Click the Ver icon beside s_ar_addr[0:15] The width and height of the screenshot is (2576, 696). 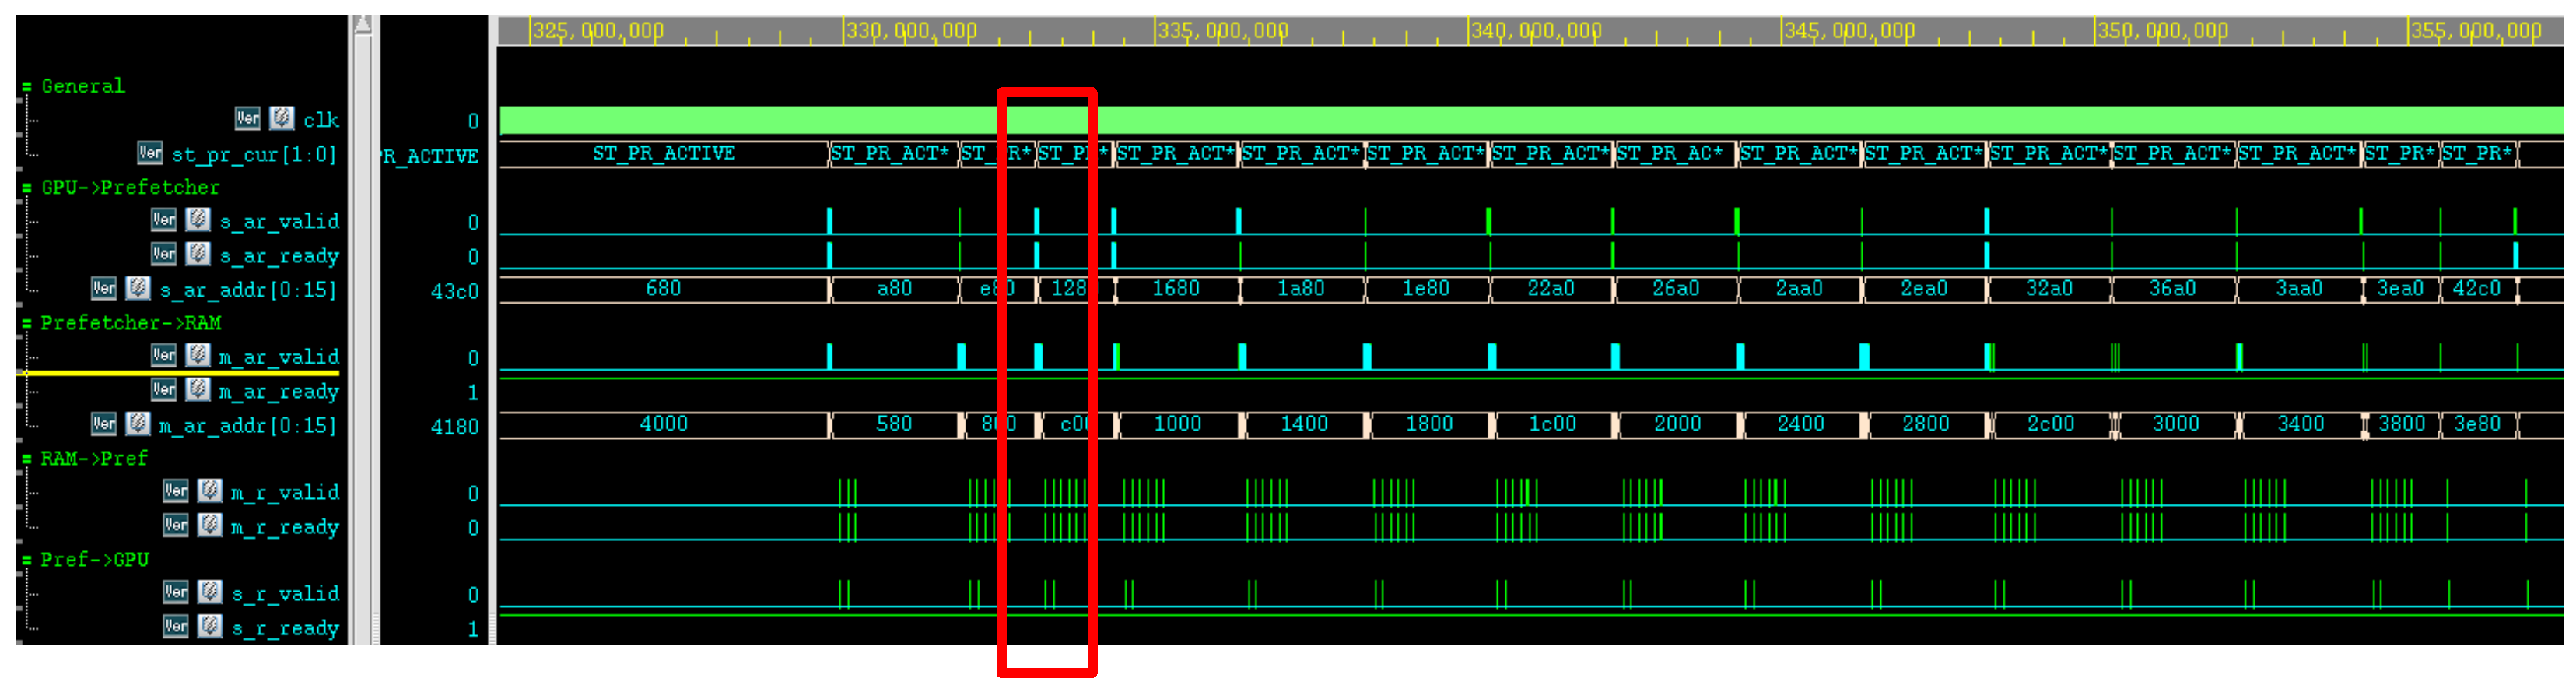104,289
